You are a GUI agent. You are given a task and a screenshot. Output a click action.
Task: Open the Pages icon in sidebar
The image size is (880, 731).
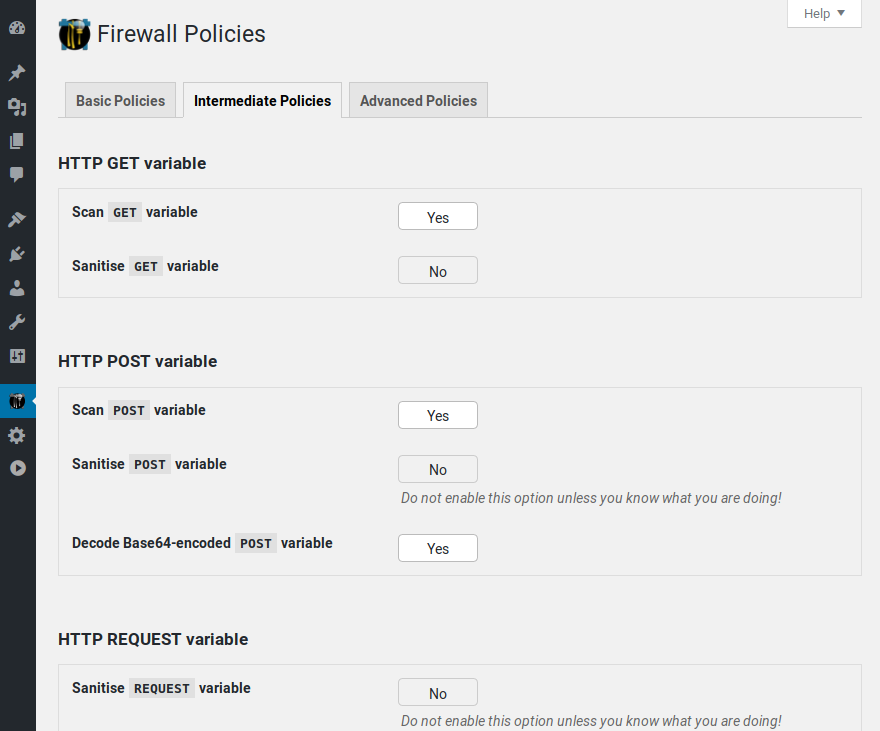[x=17, y=141]
